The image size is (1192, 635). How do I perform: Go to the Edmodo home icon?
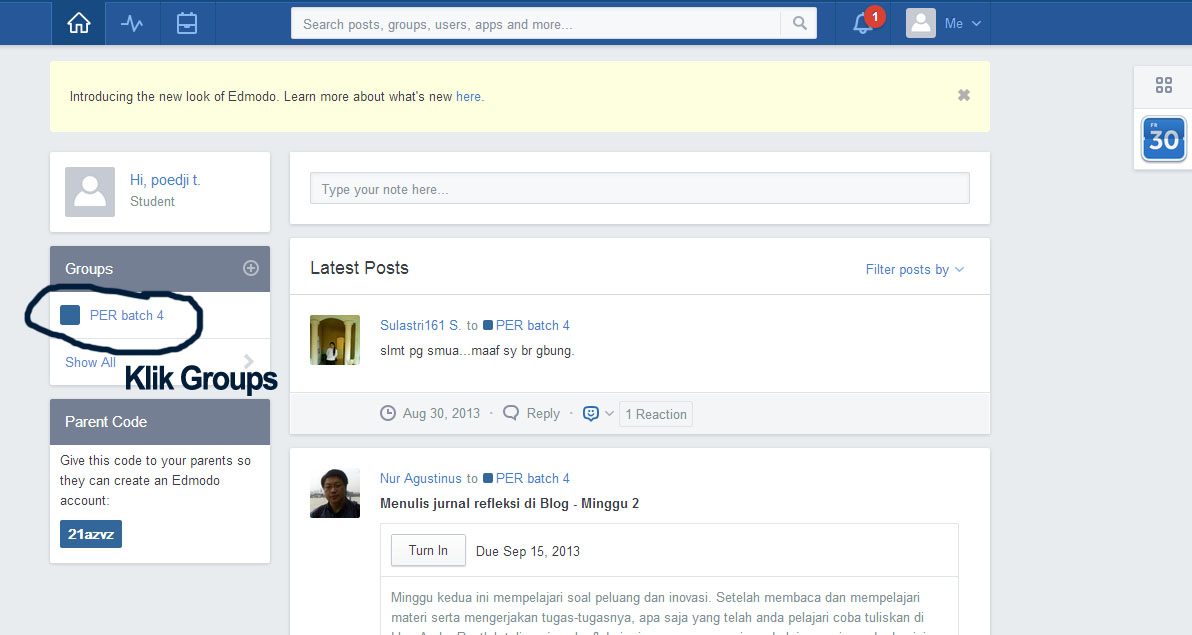tap(78, 24)
